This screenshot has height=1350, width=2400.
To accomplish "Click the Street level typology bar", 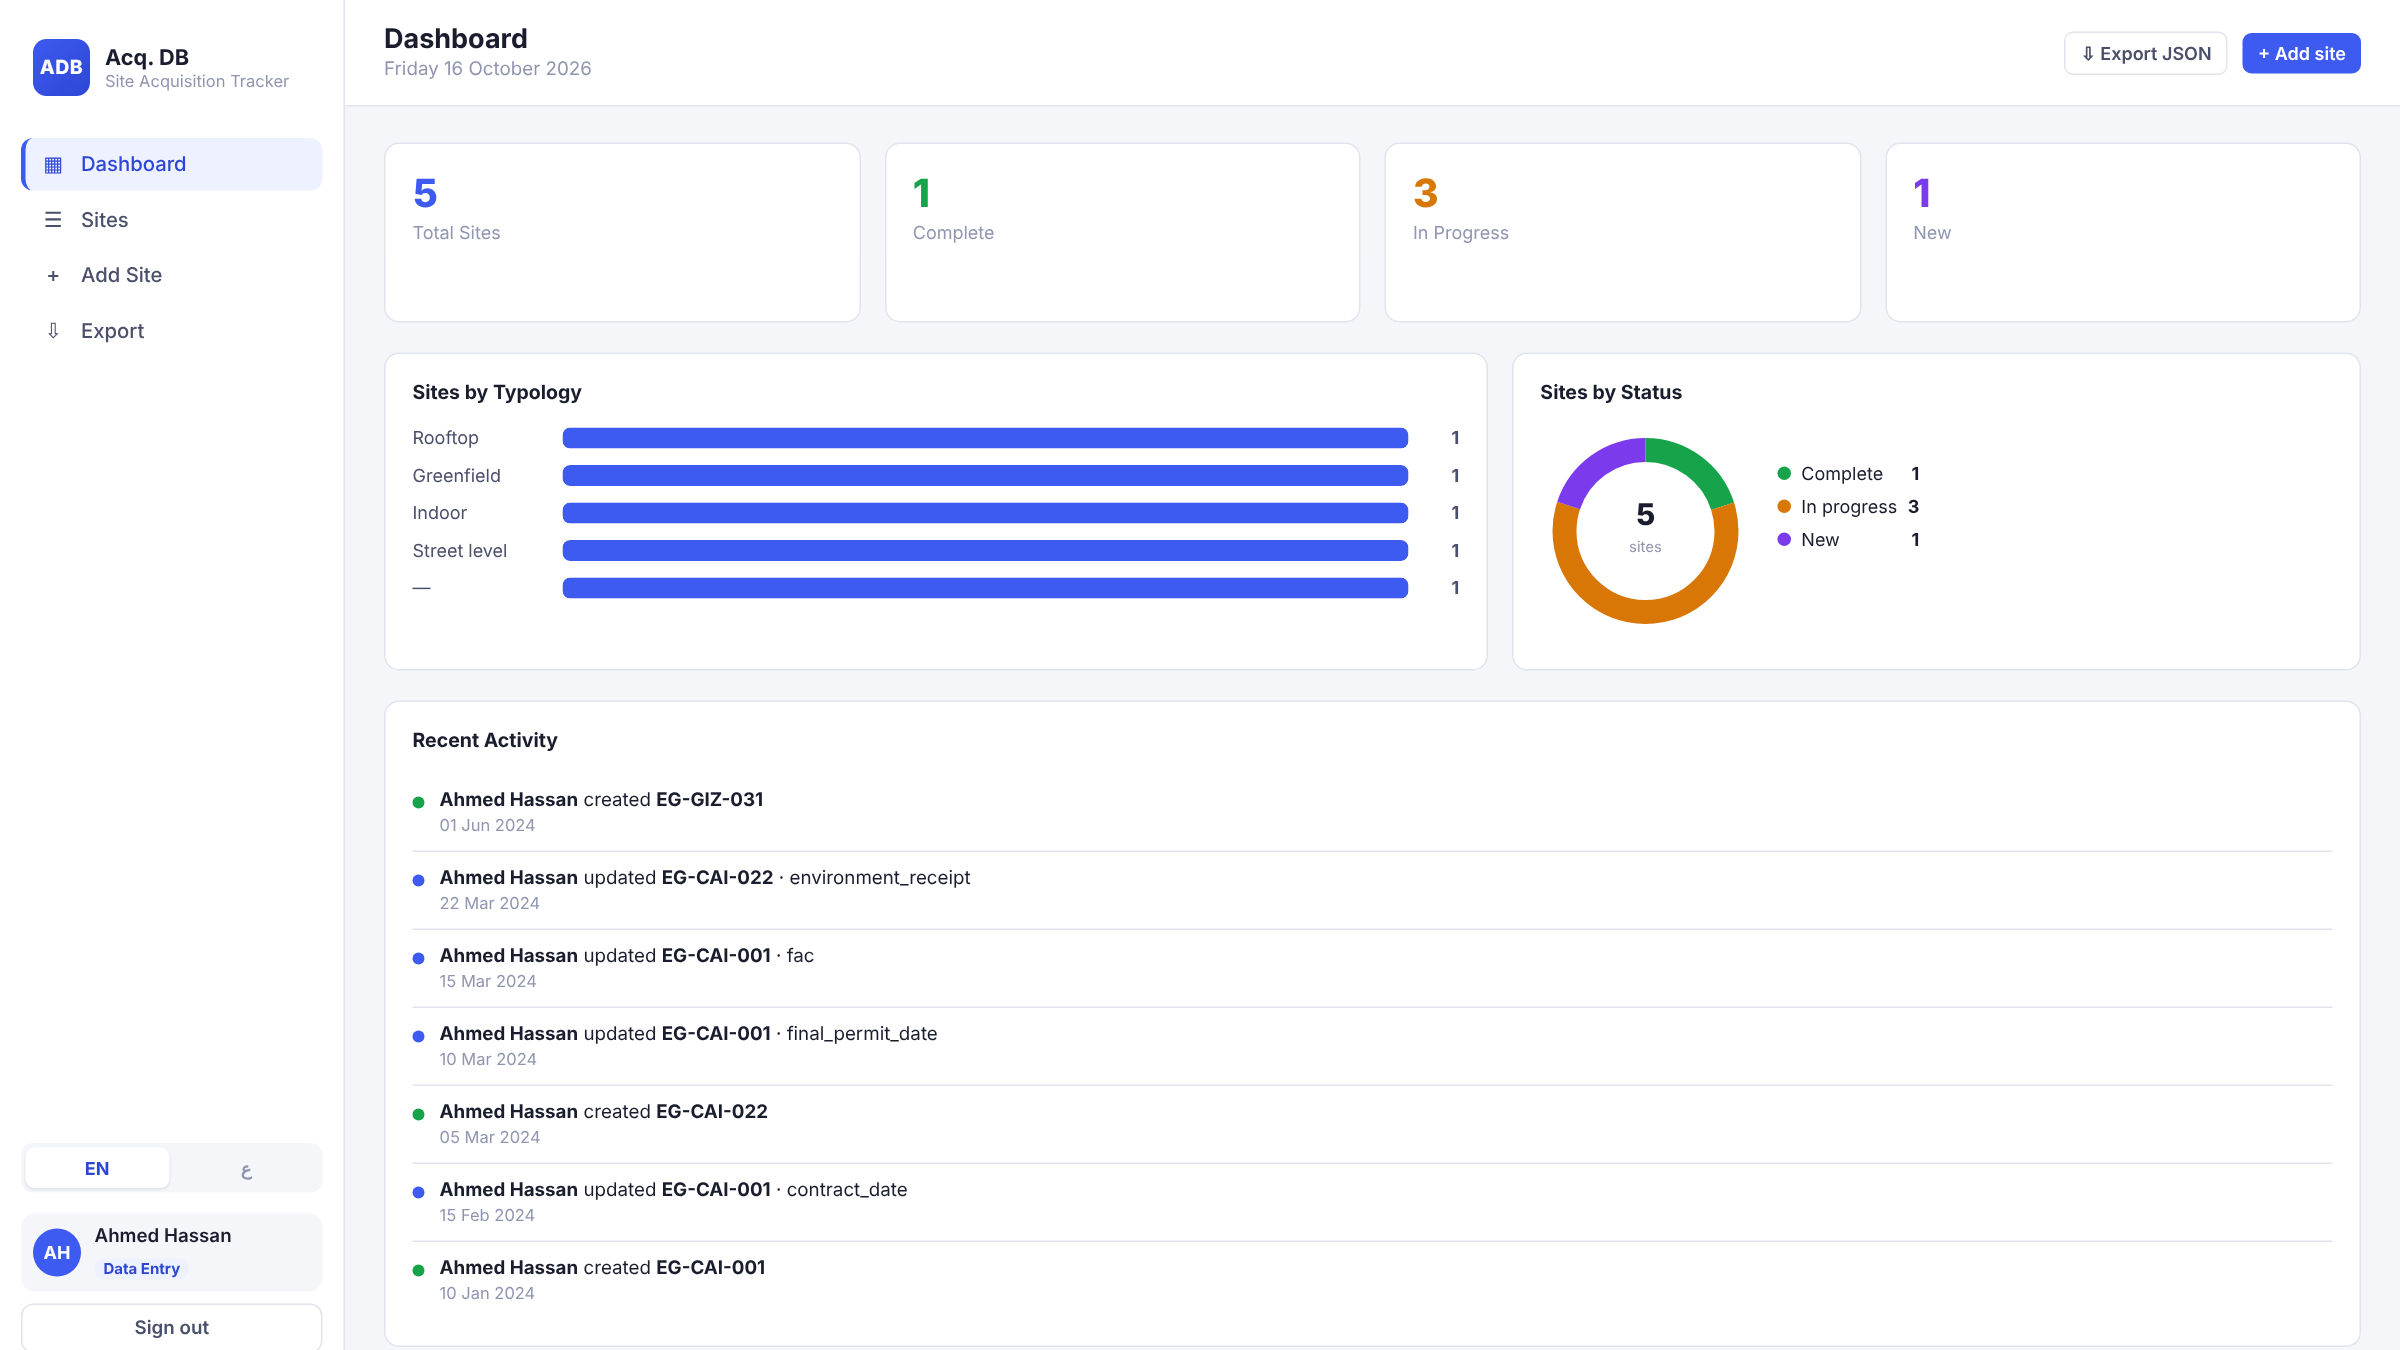I will click(985, 551).
